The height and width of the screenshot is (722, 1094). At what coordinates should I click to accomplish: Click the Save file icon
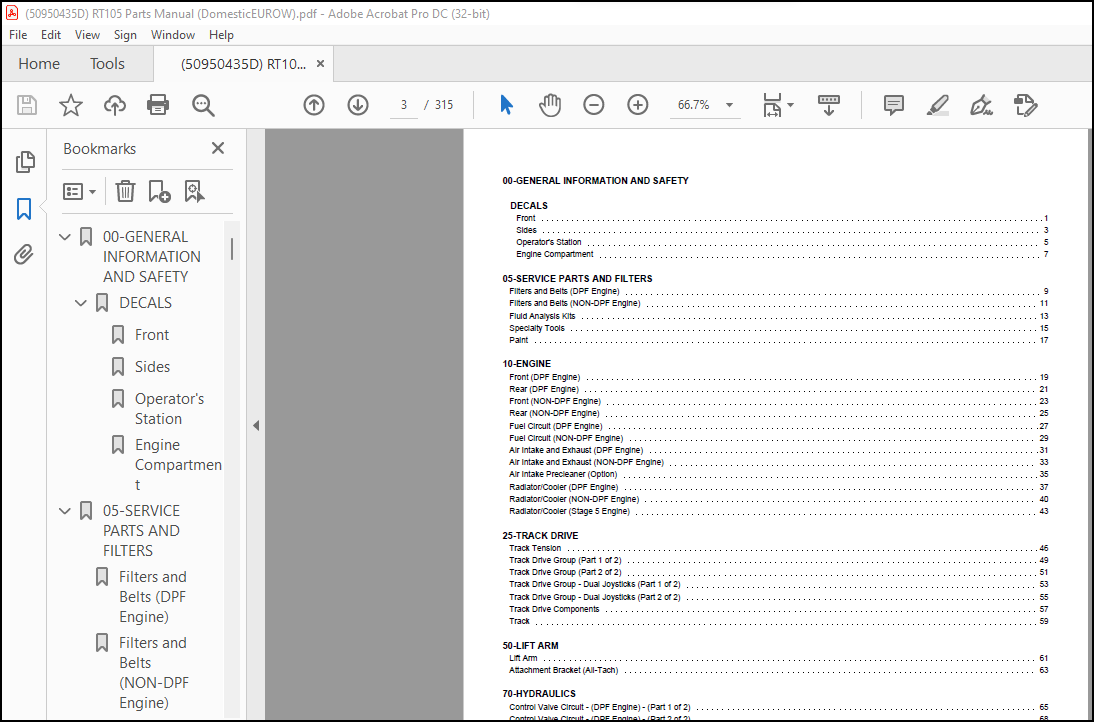[27, 105]
